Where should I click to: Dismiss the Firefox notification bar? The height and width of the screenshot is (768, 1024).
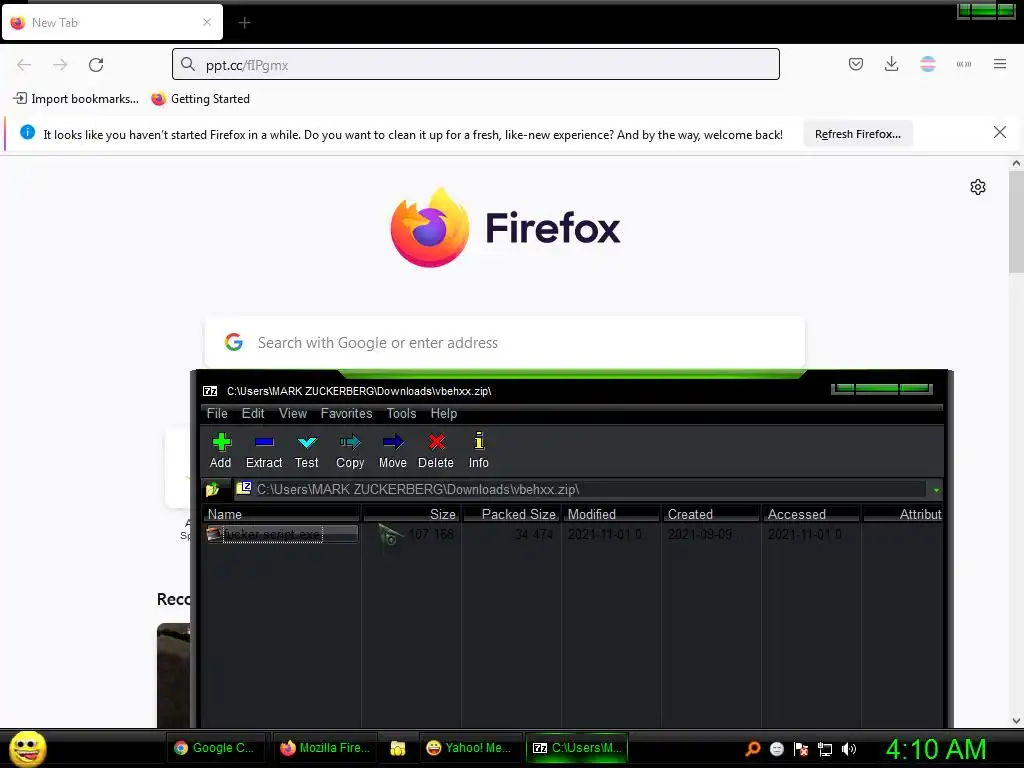coord(999,133)
